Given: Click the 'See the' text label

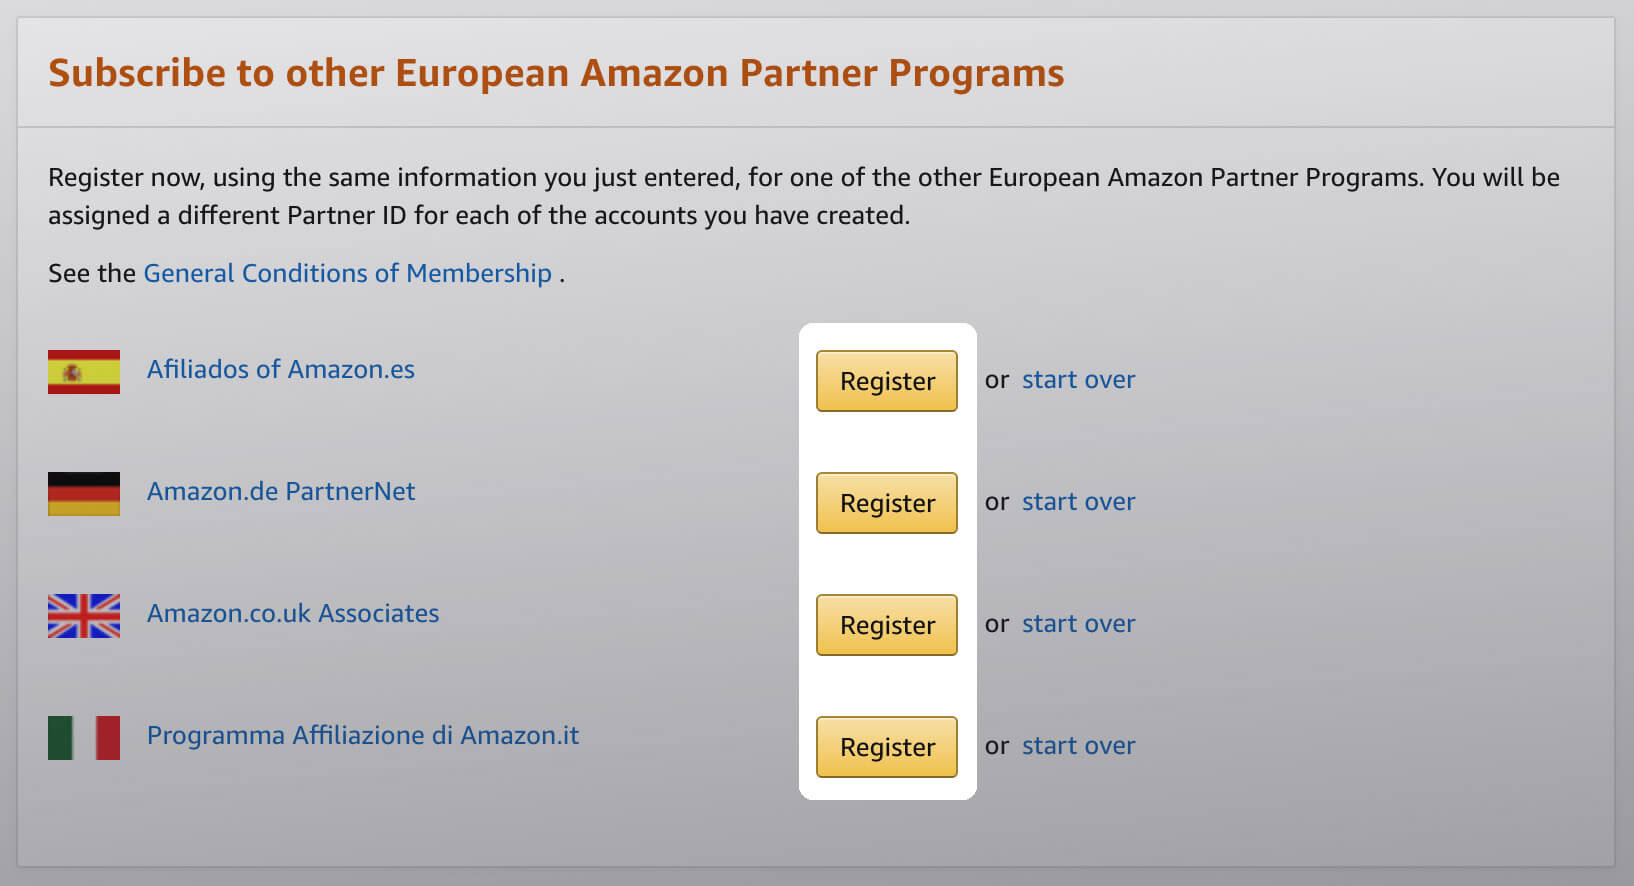Looking at the screenshot, I should pos(92,273).
